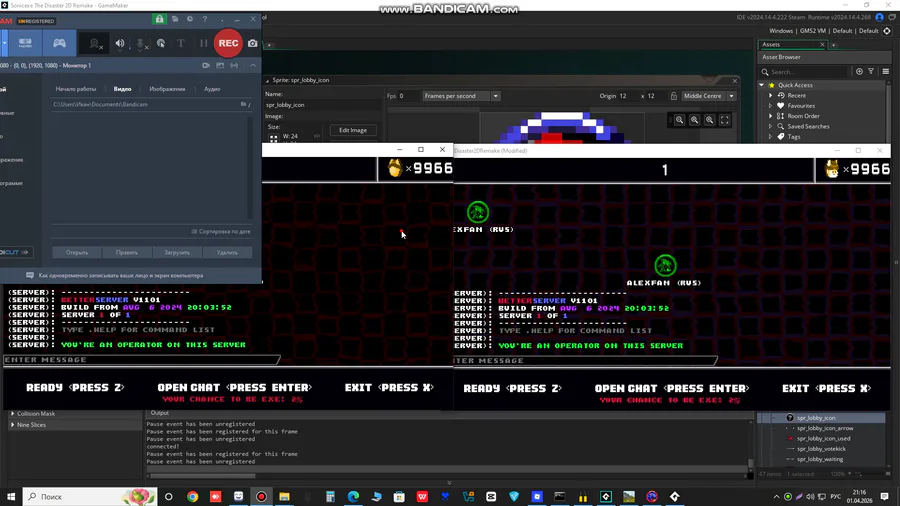Select spr_lobby_icon_arrow in asset tree
This screenshot has height=506, width=900.
click(825, 429)
